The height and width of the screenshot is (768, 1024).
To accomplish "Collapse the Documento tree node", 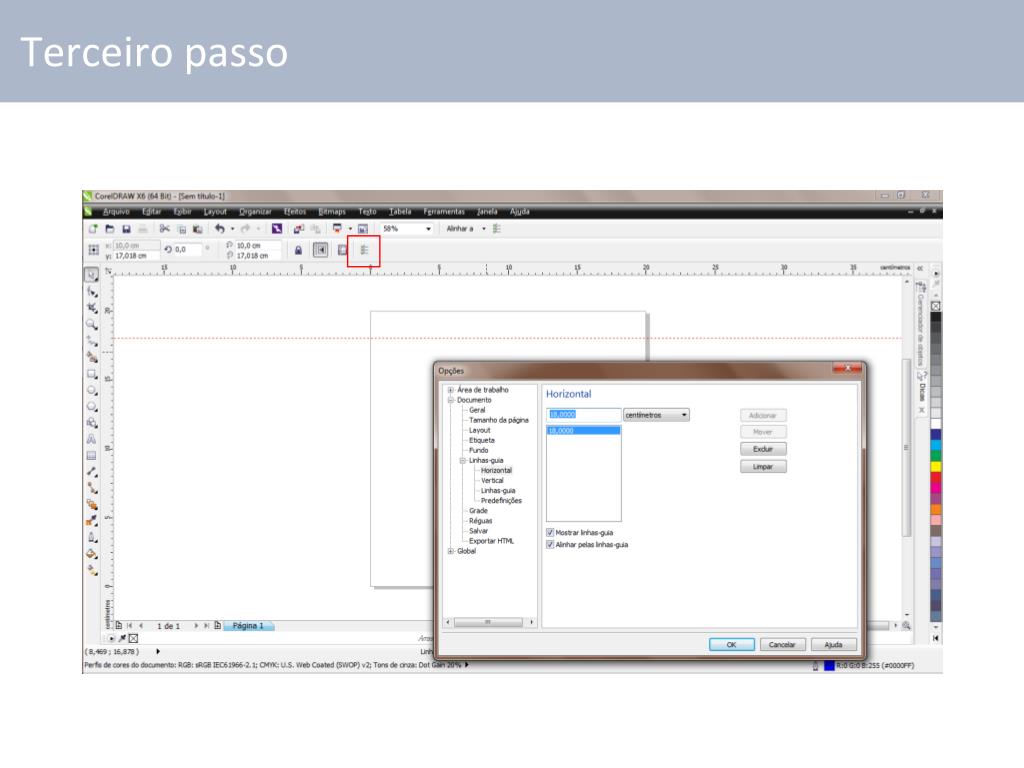I will coord(451,400).
